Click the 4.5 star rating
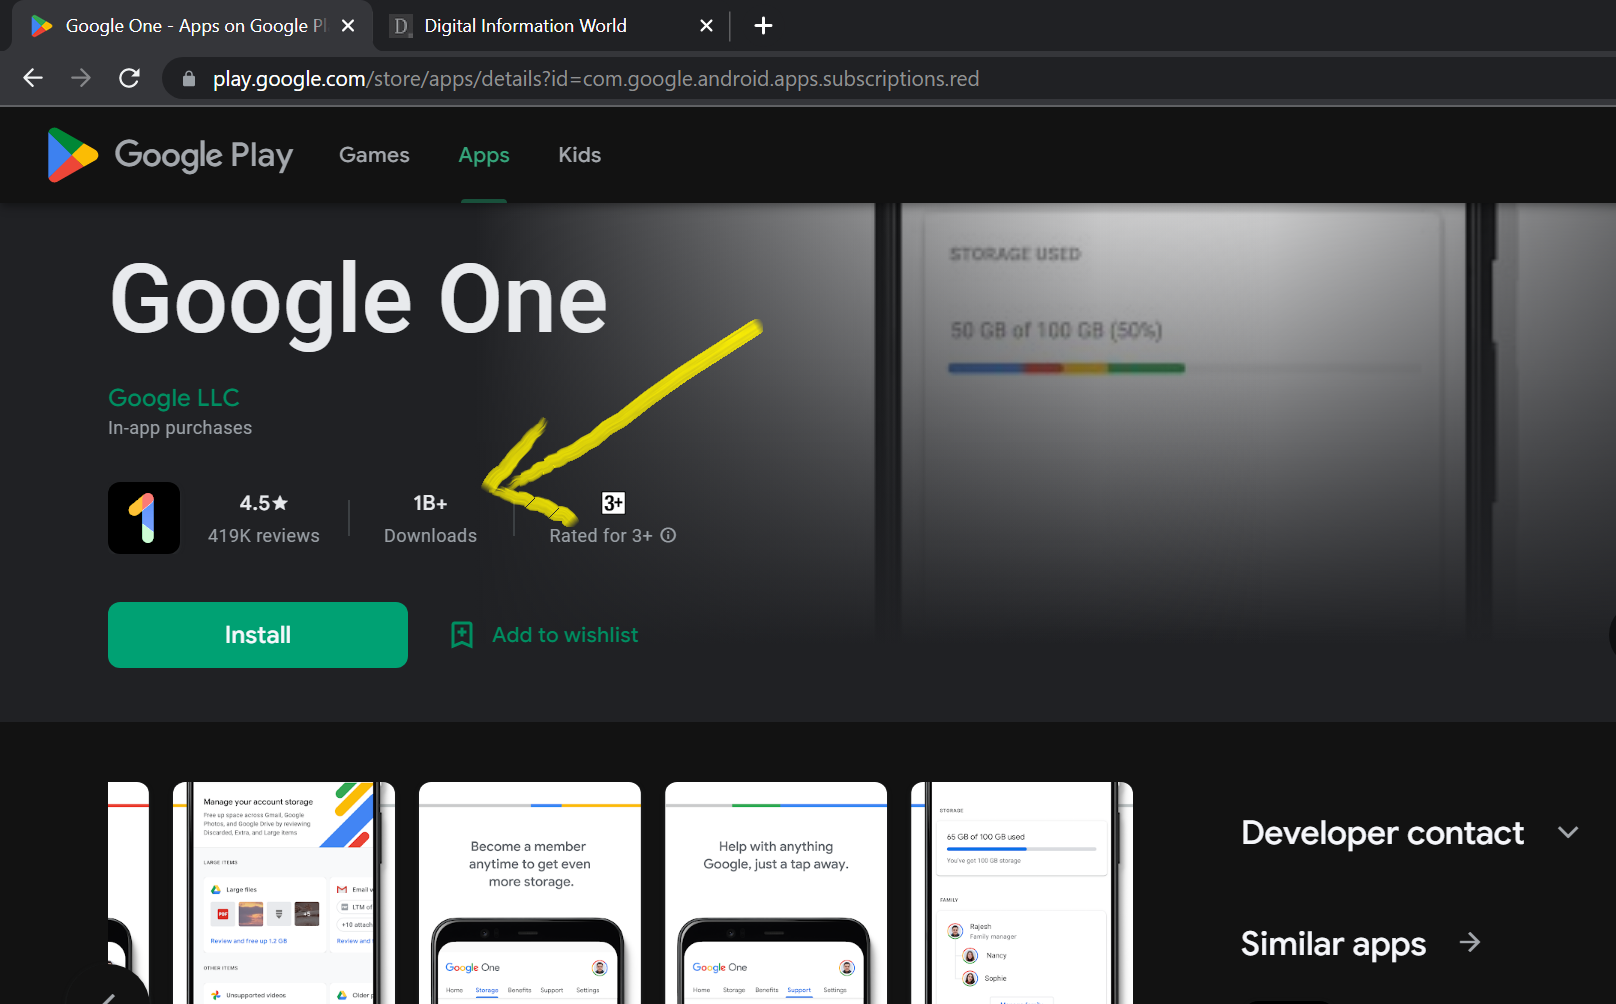 click(x=264, y=503)
